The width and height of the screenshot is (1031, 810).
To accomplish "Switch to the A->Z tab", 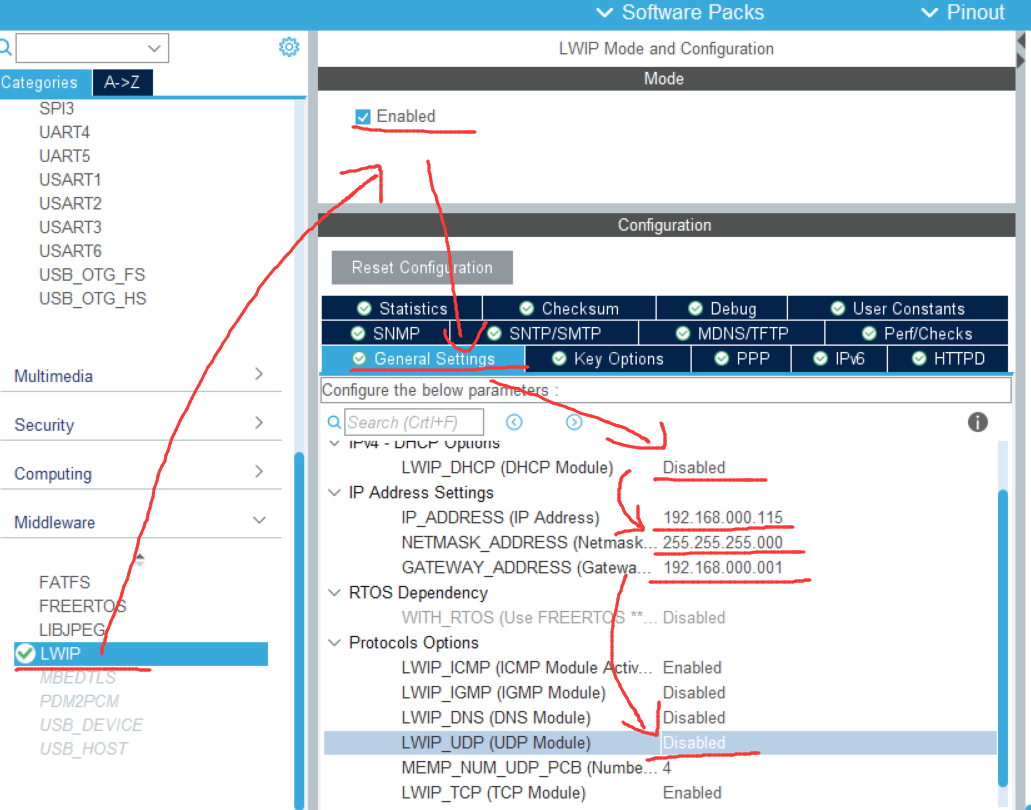I will tap(122, 83).
